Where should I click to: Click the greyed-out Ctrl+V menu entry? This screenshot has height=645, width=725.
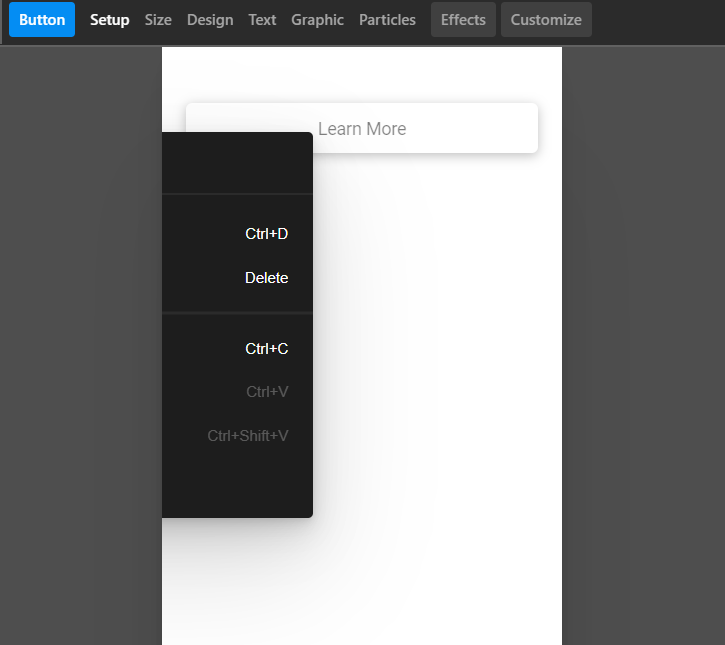pyautogui.click(x=238, y=392)
